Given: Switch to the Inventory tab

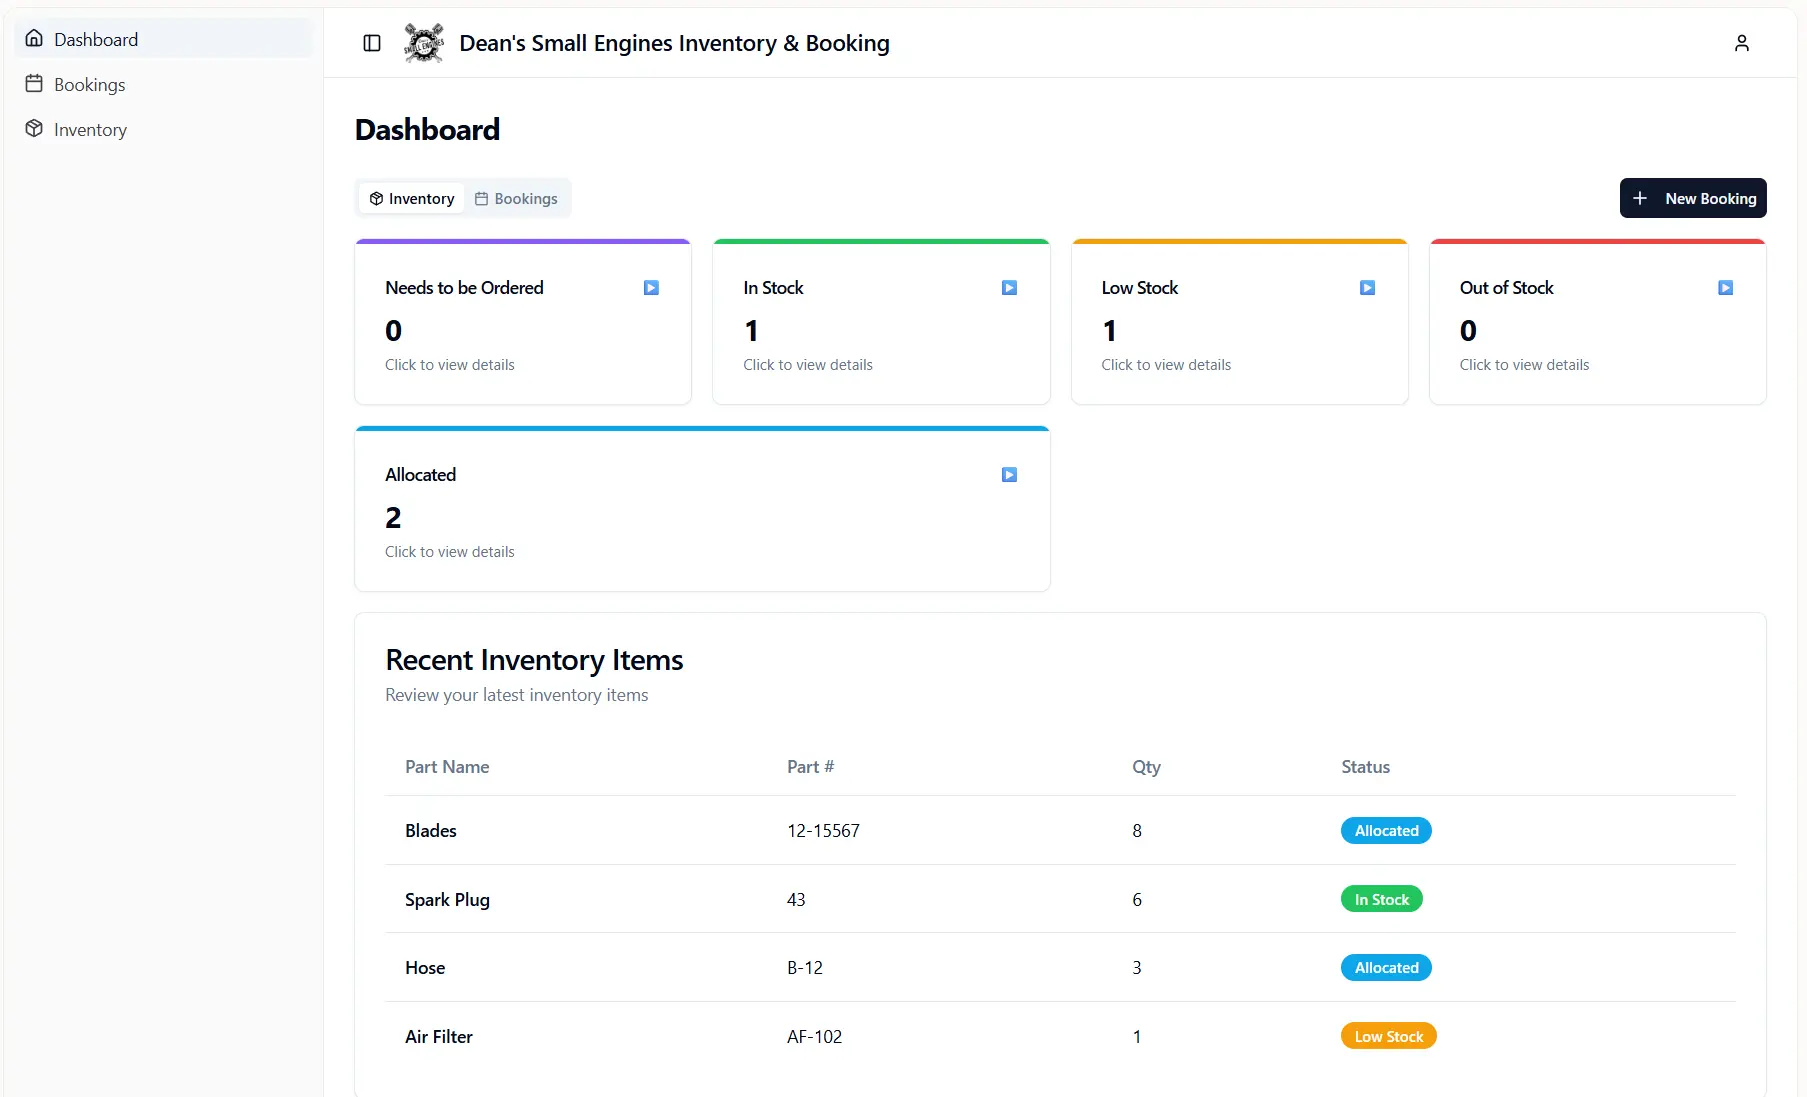Looking at the screenshot, I should point(410,198).
